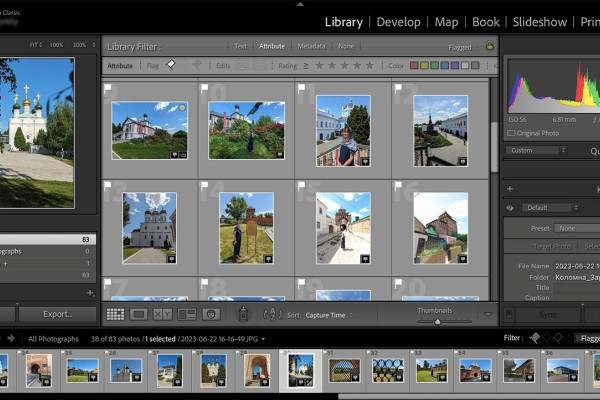
Task: Click the rating greater-than-or-equal symbol
Action: tap(306, 65)
